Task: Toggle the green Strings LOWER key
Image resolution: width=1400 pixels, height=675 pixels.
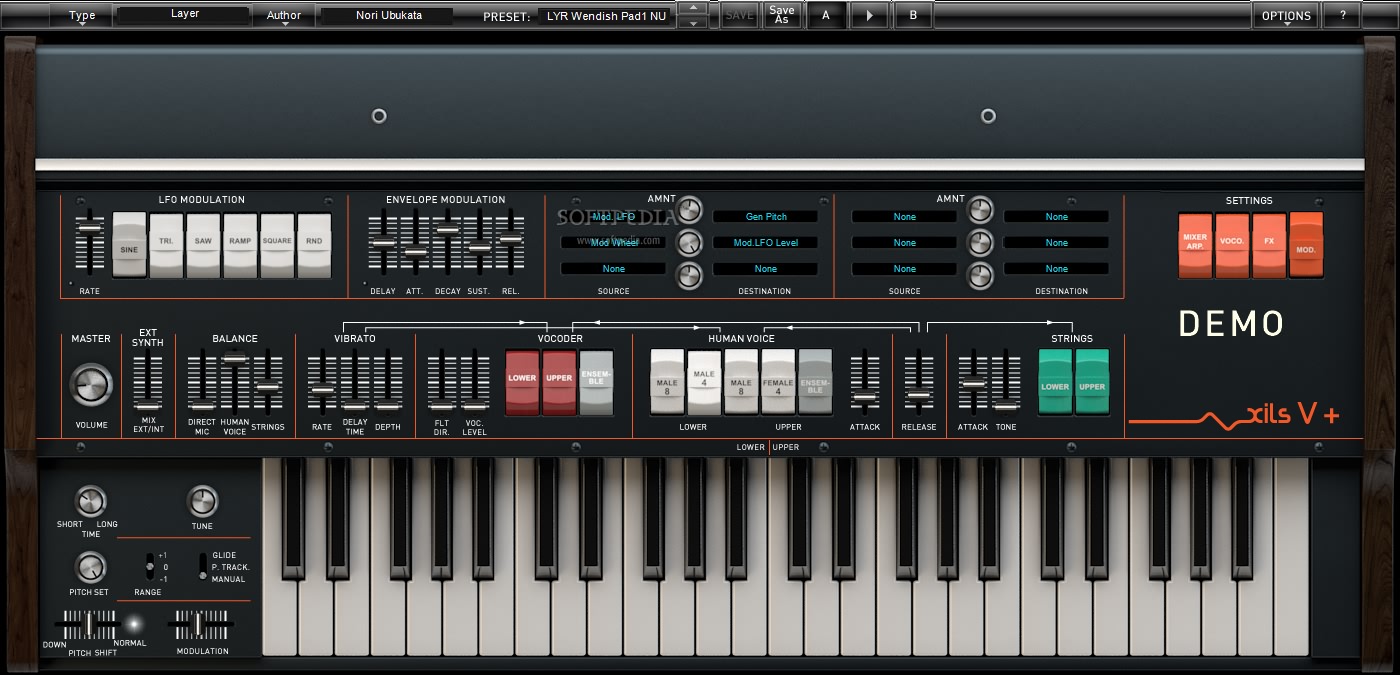Action: (x=1055, y=382)
